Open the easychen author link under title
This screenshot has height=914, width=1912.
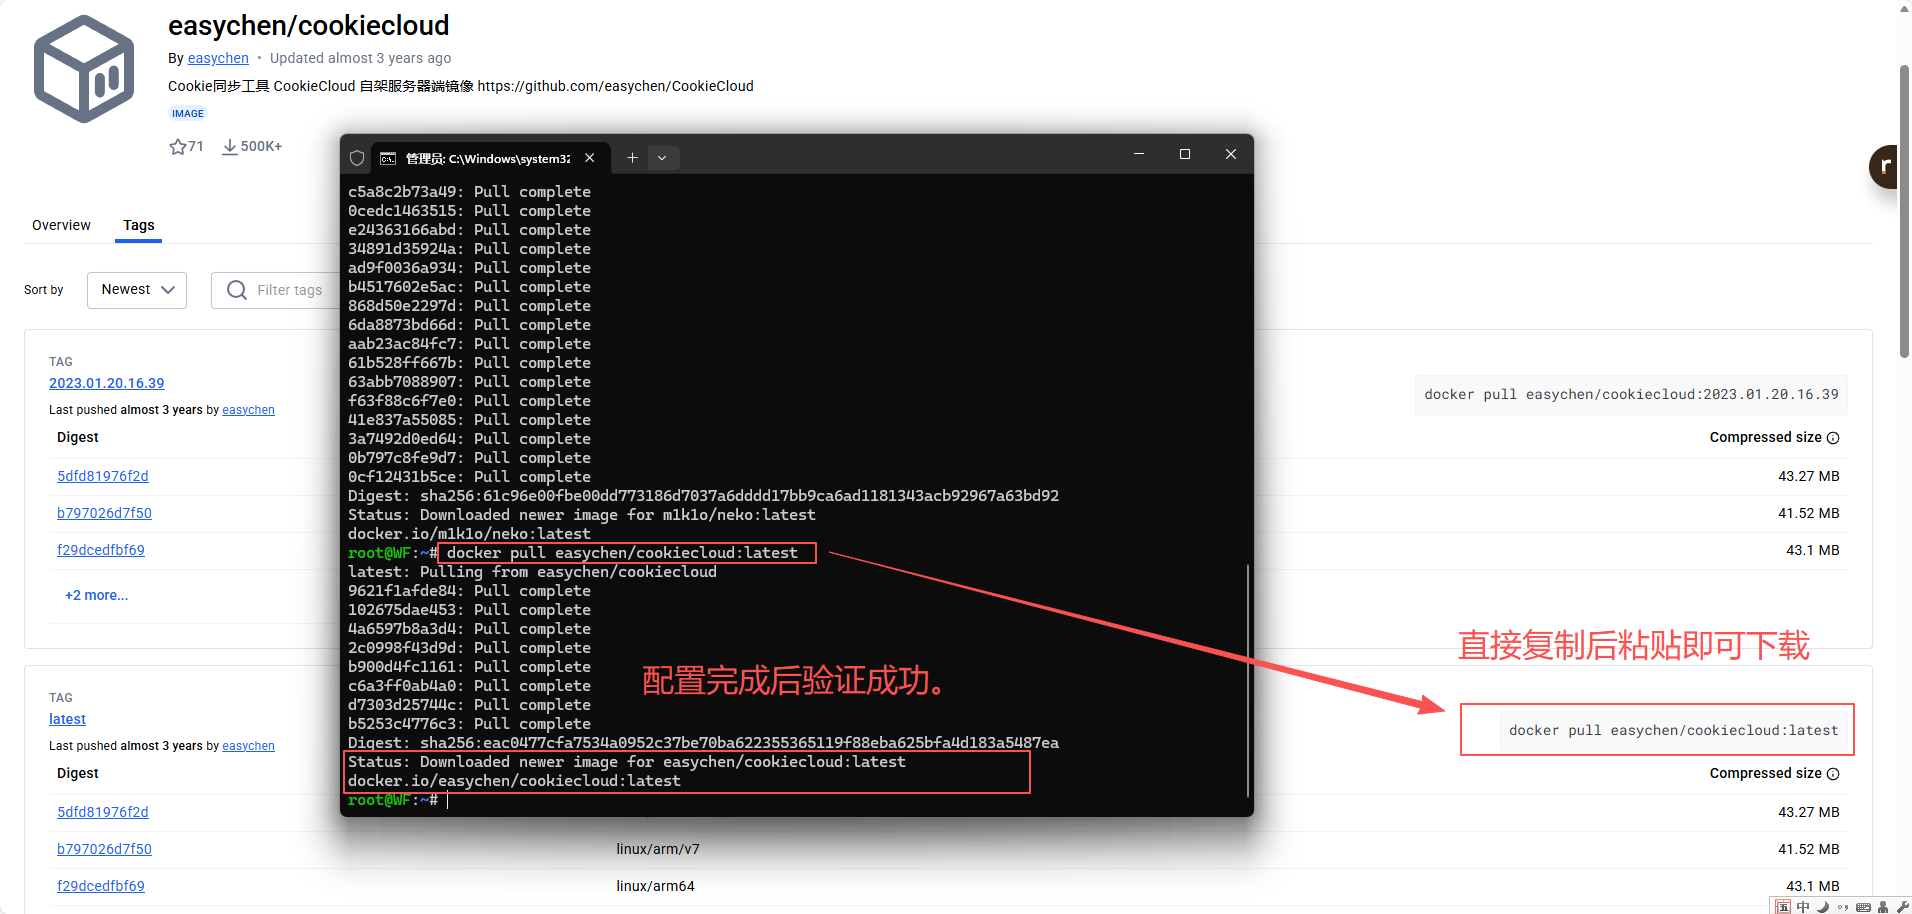pyautogui.click(x=218, y=58)
